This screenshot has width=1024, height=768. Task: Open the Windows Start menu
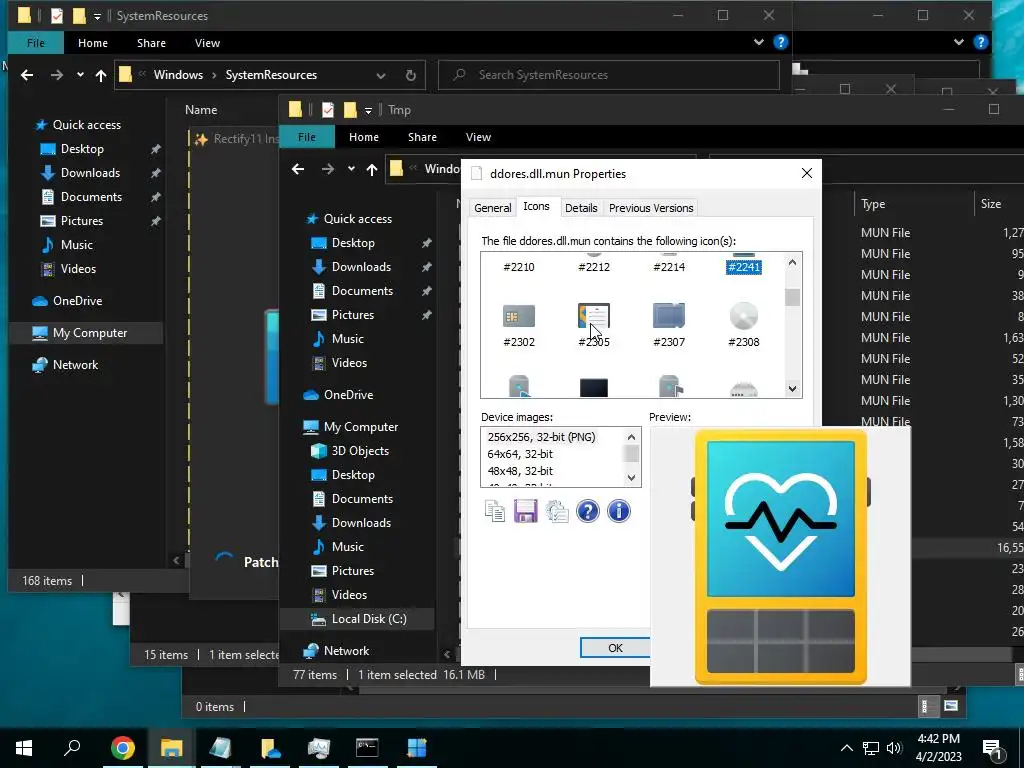click(x=24, y=748)
